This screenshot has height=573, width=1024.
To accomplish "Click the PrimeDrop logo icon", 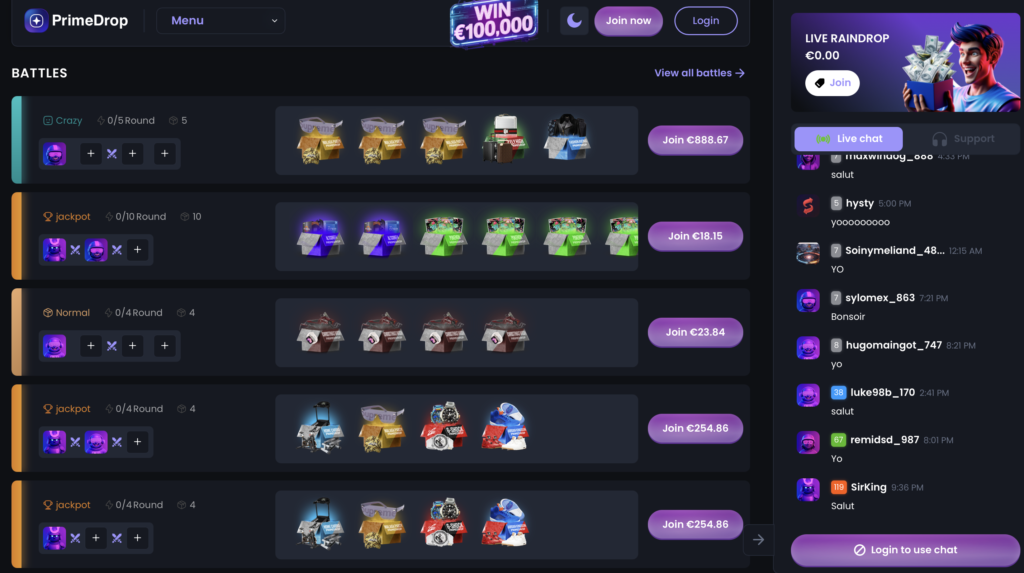I will (x=37, y=21).
